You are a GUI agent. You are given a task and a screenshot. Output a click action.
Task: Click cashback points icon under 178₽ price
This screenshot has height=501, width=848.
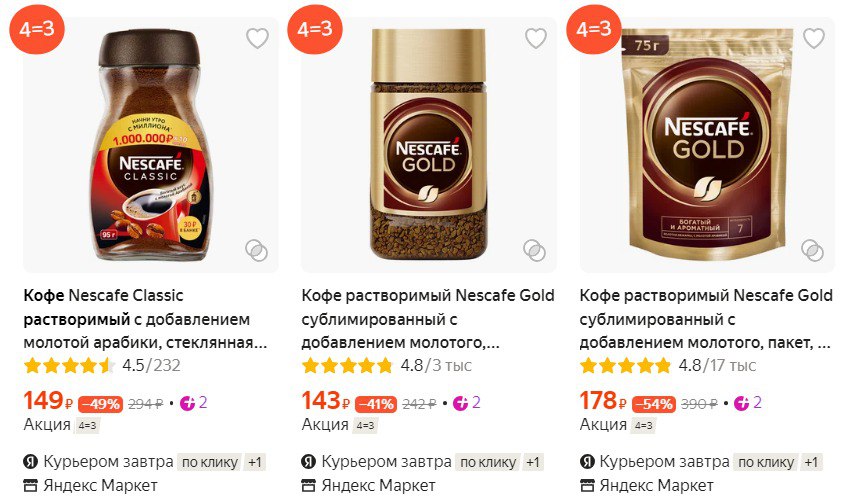(x=741, y=403)
